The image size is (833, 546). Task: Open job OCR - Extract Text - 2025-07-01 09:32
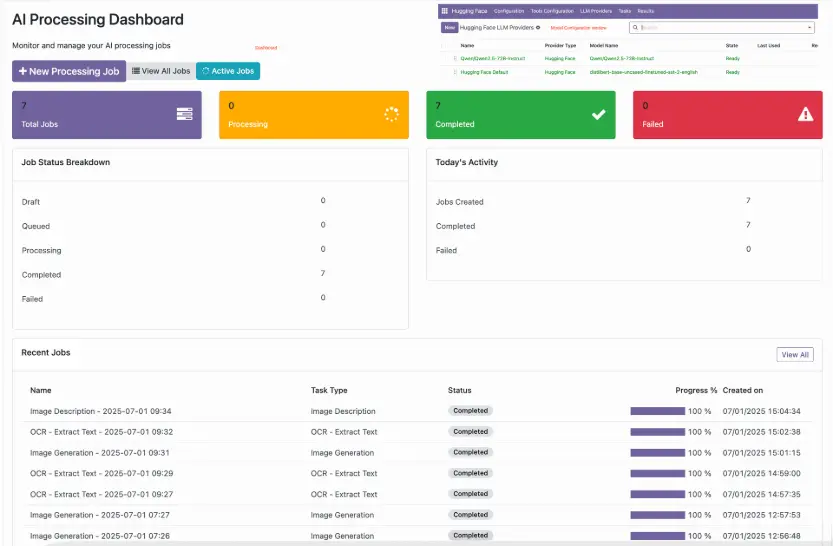[x=101, y=432]
